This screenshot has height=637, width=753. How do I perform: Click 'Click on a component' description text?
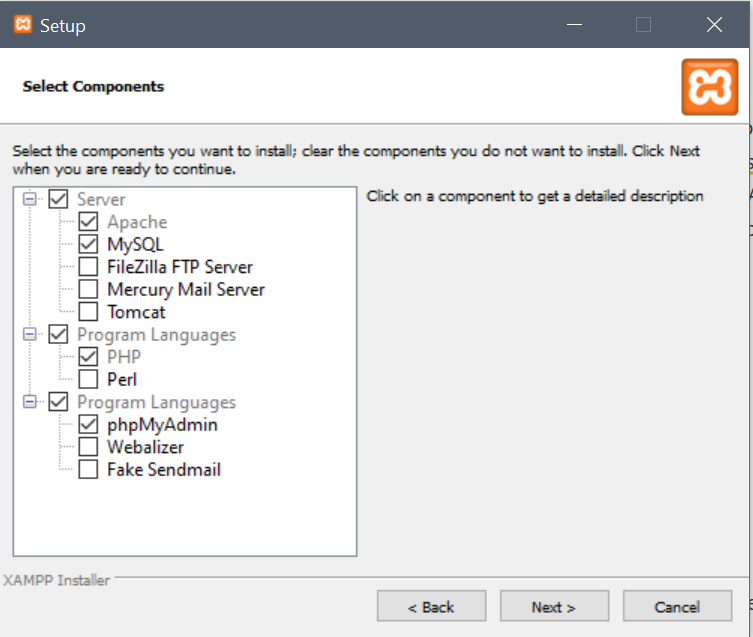pyautogui.click(x=534, y=196)
